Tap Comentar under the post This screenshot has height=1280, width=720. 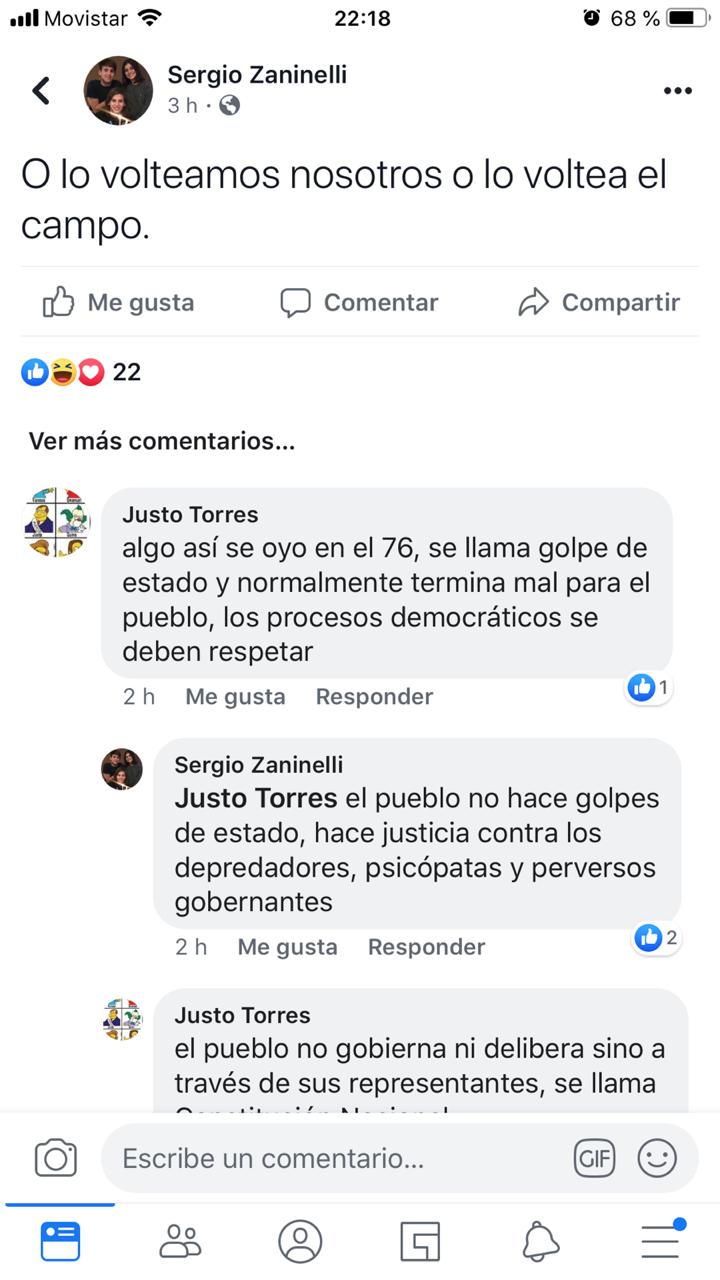(x=359, y=302)
